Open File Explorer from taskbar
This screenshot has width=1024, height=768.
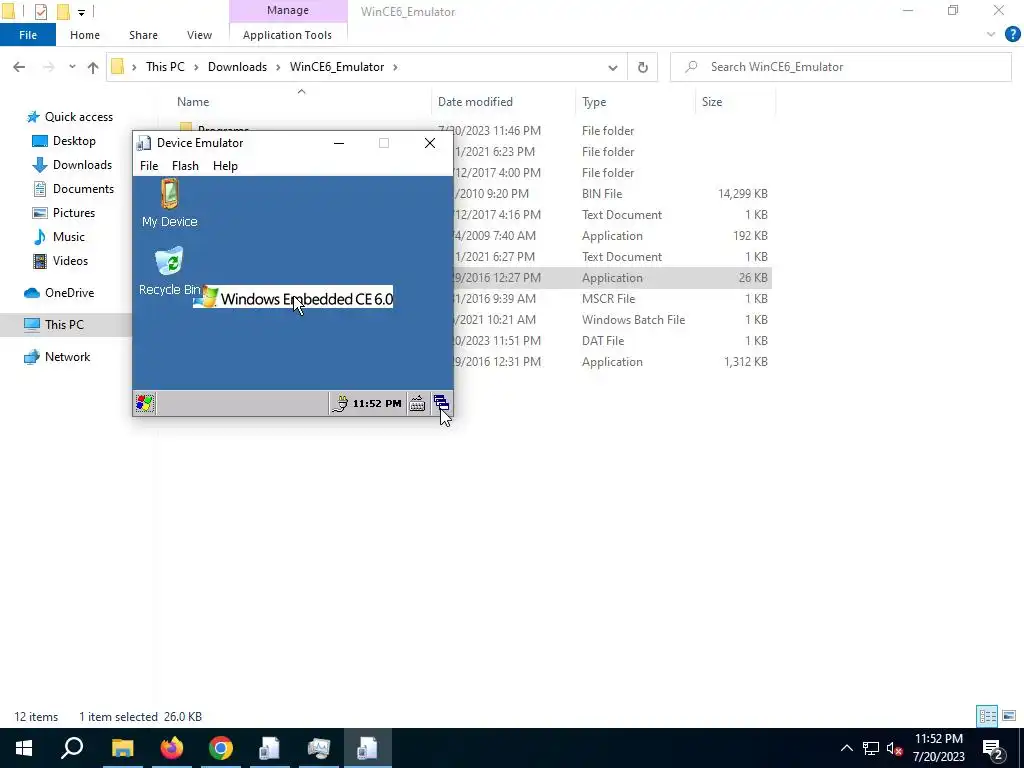[122, 748]
